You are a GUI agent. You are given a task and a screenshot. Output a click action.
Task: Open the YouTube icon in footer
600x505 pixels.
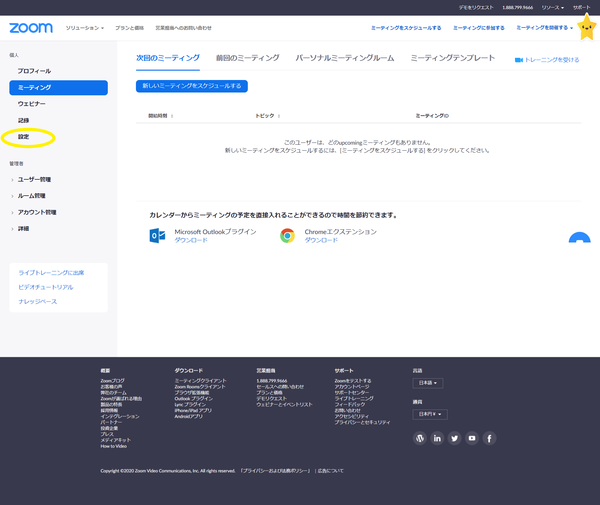(472, 438)
